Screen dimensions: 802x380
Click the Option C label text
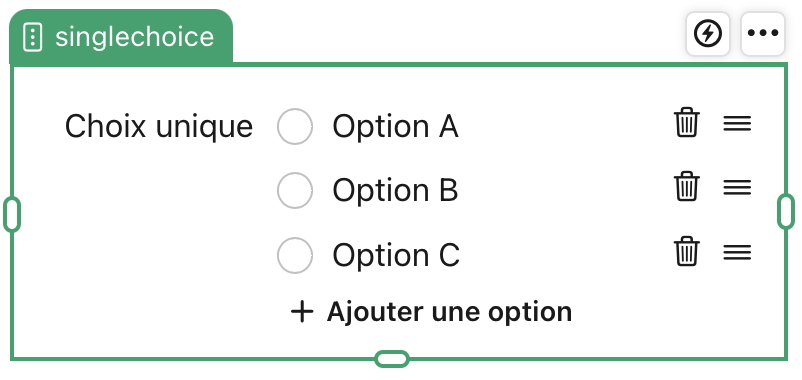[396, 255]
